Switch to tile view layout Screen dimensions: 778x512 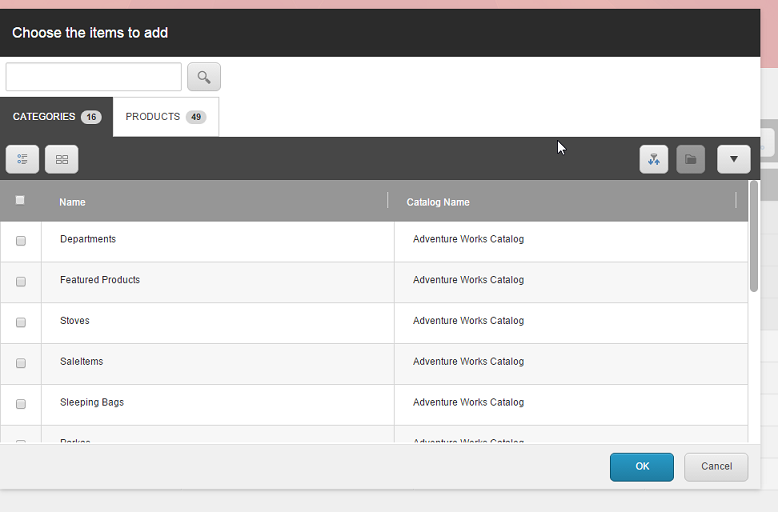tap(61, 159)
